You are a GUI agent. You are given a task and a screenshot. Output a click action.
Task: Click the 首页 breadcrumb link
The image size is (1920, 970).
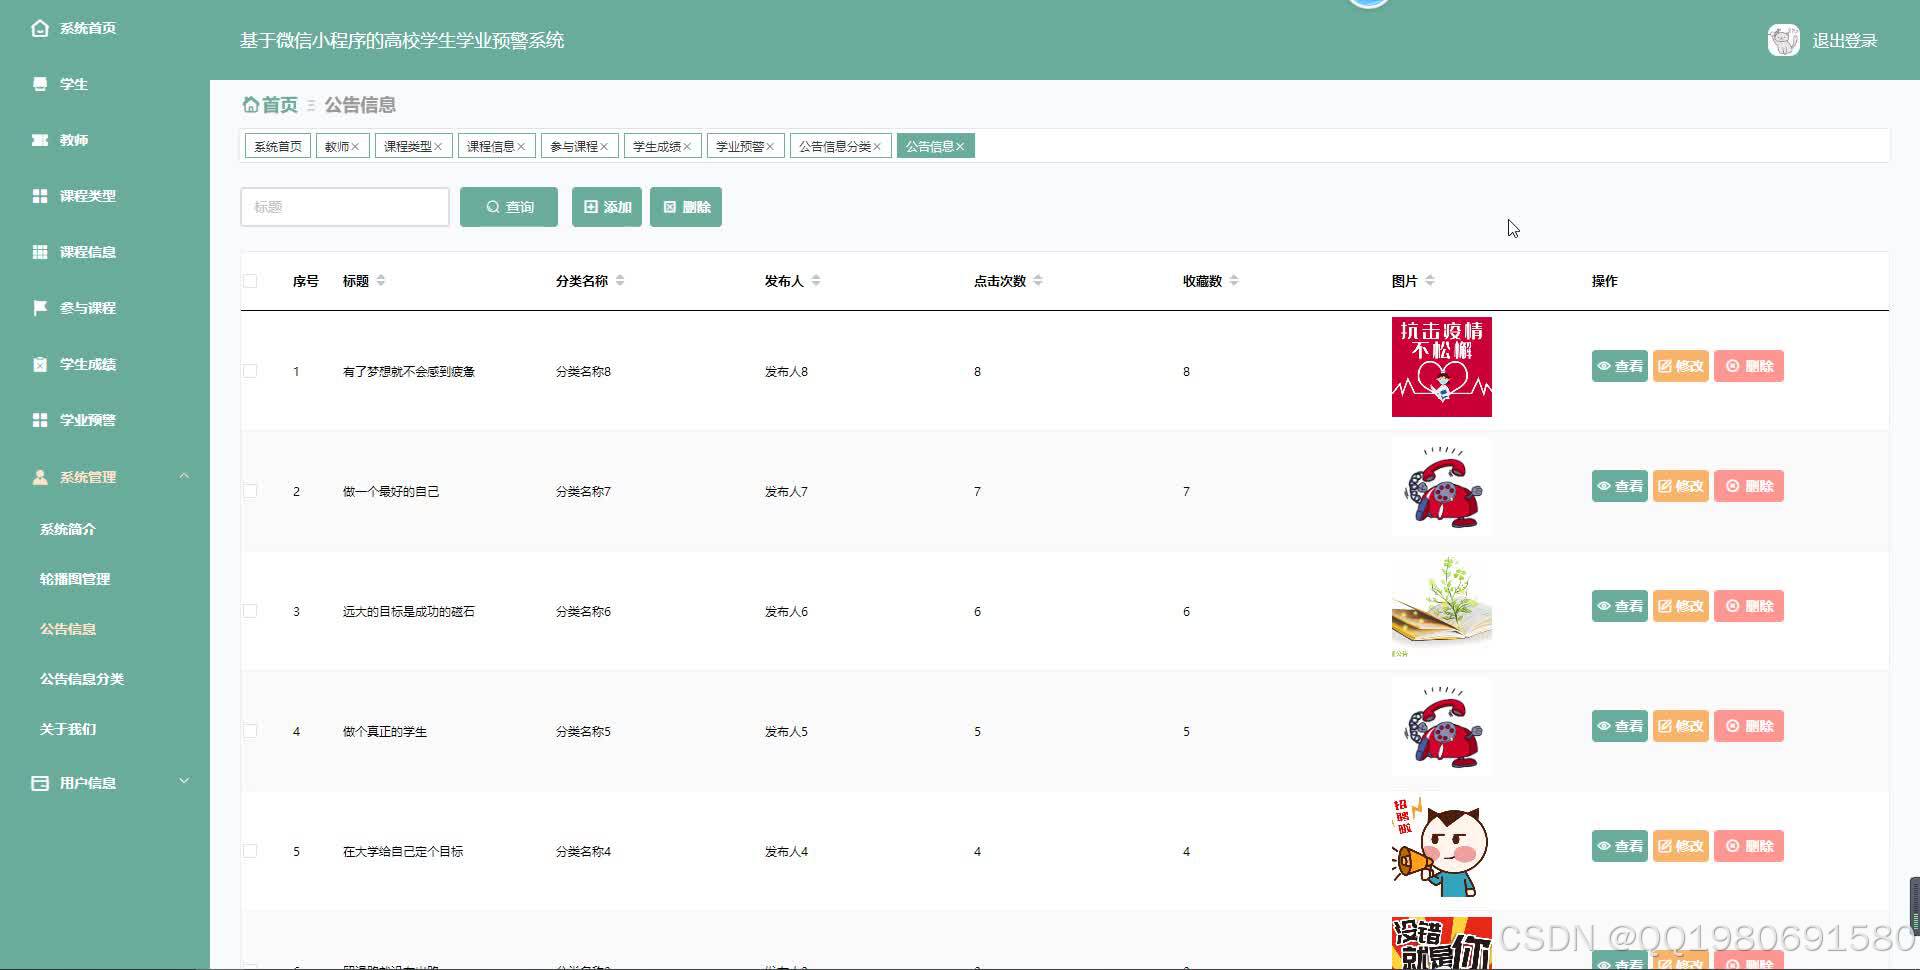tap(280, 105)
